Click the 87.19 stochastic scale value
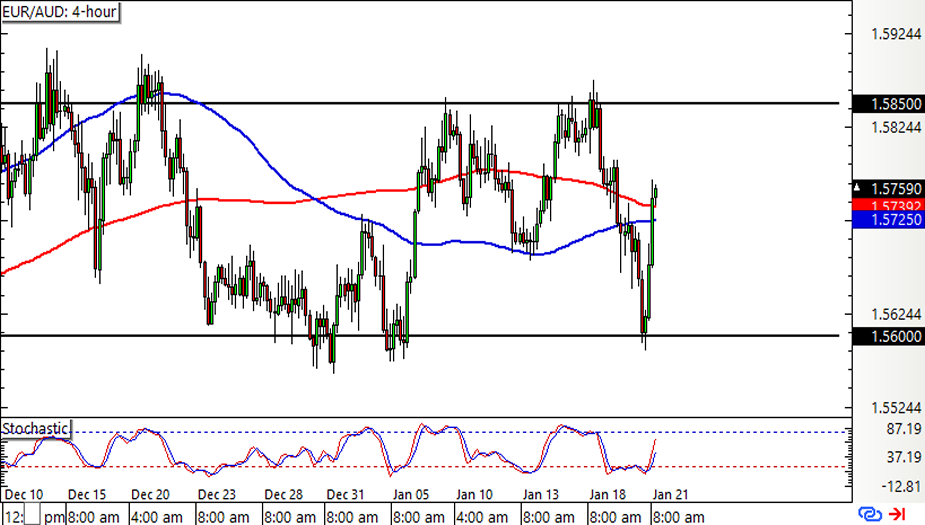Image resolution: width=925 pixels, height=525 pixels. (904, 429)
